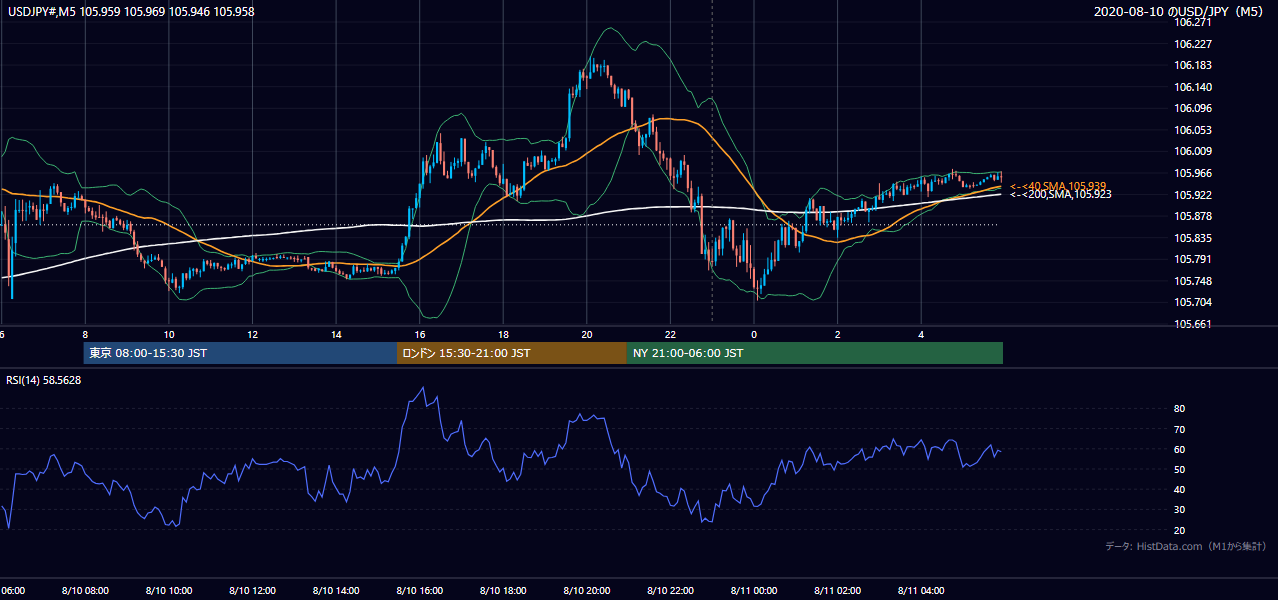
Task: Select the ロンドン 15:30-21:00 JST session bar
Action: (512, 353)
